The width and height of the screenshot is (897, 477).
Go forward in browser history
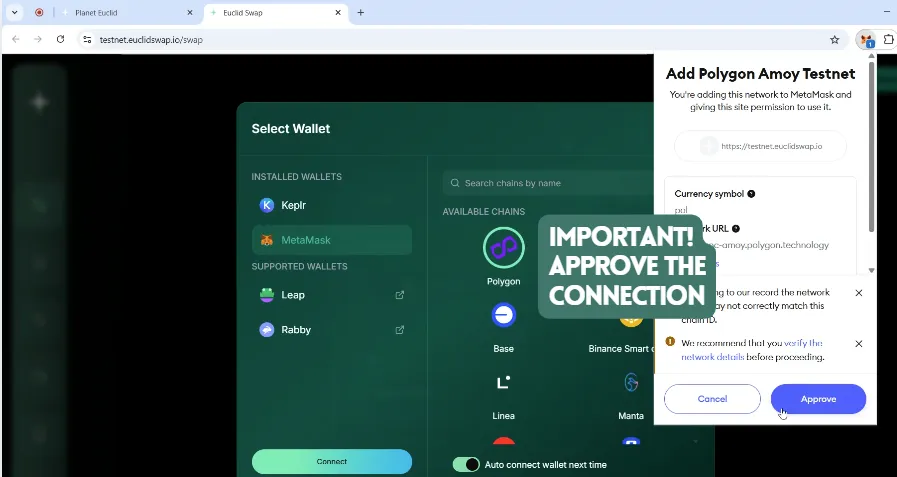[38, 39]
